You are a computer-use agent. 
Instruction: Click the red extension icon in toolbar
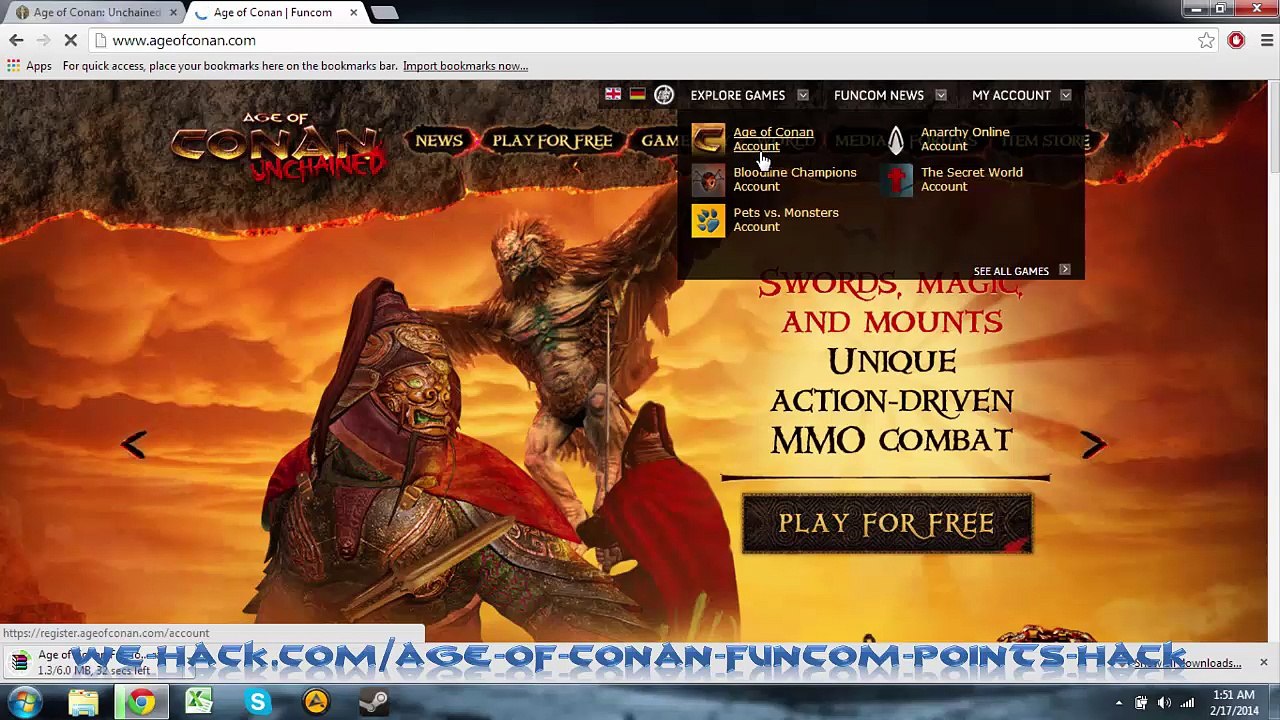[1237, 40]
